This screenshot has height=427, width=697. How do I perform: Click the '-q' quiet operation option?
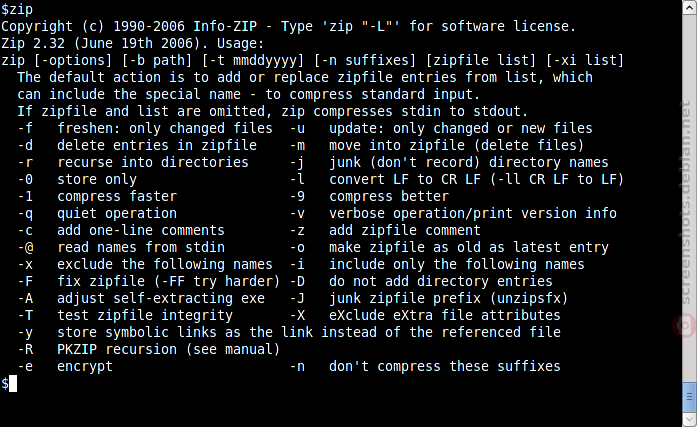coord(97,213)
